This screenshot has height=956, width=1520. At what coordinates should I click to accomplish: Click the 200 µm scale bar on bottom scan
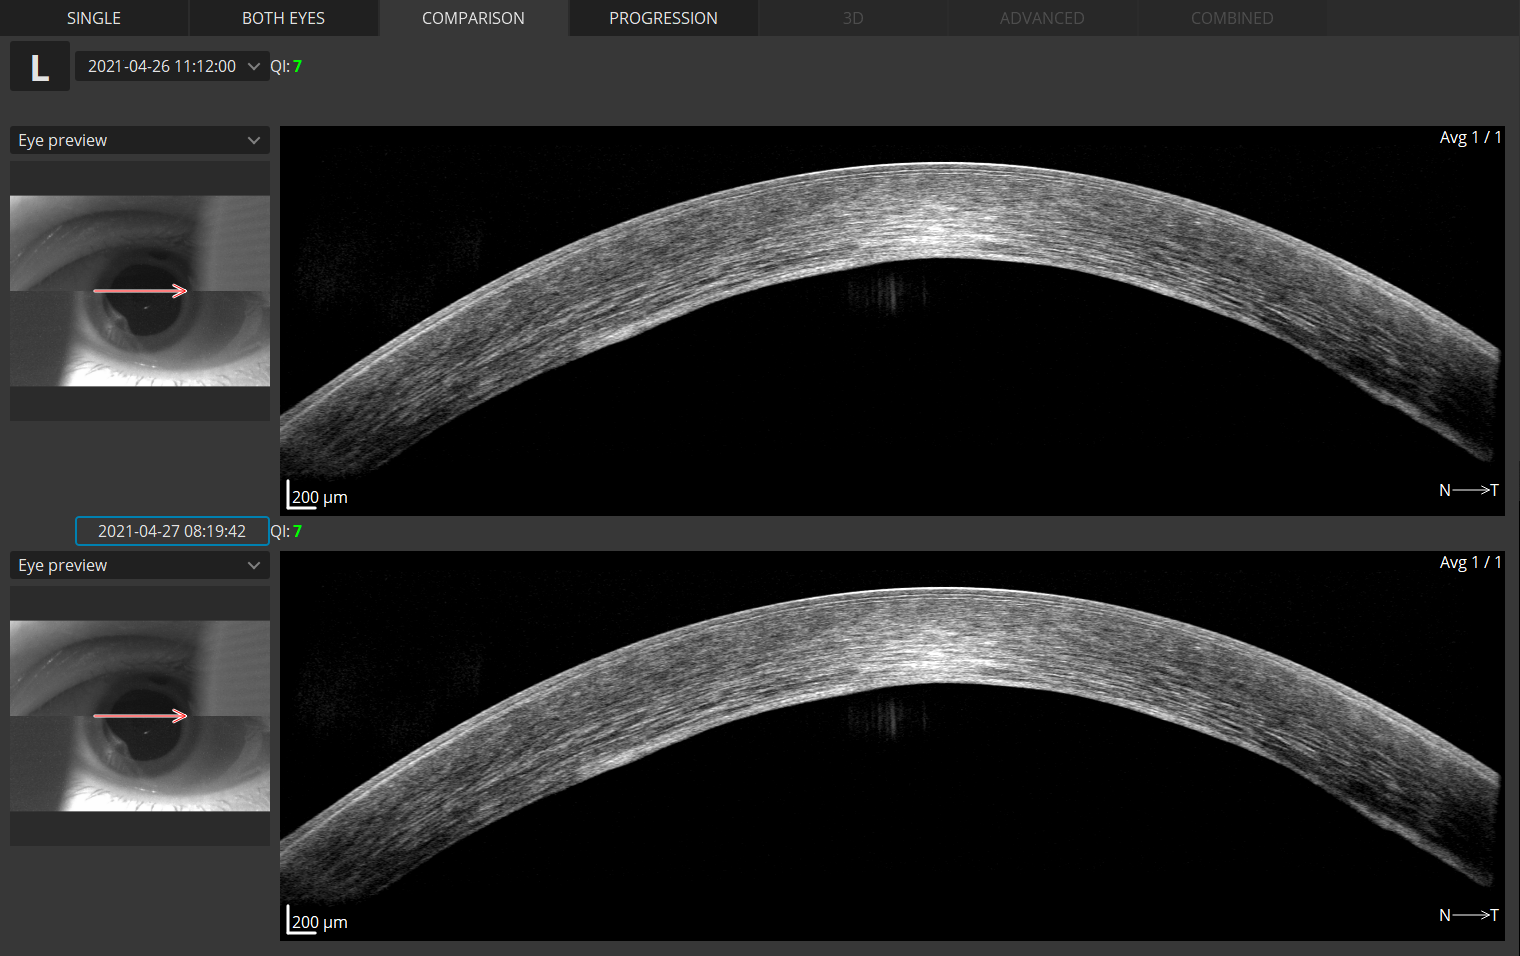click(316, 921)
